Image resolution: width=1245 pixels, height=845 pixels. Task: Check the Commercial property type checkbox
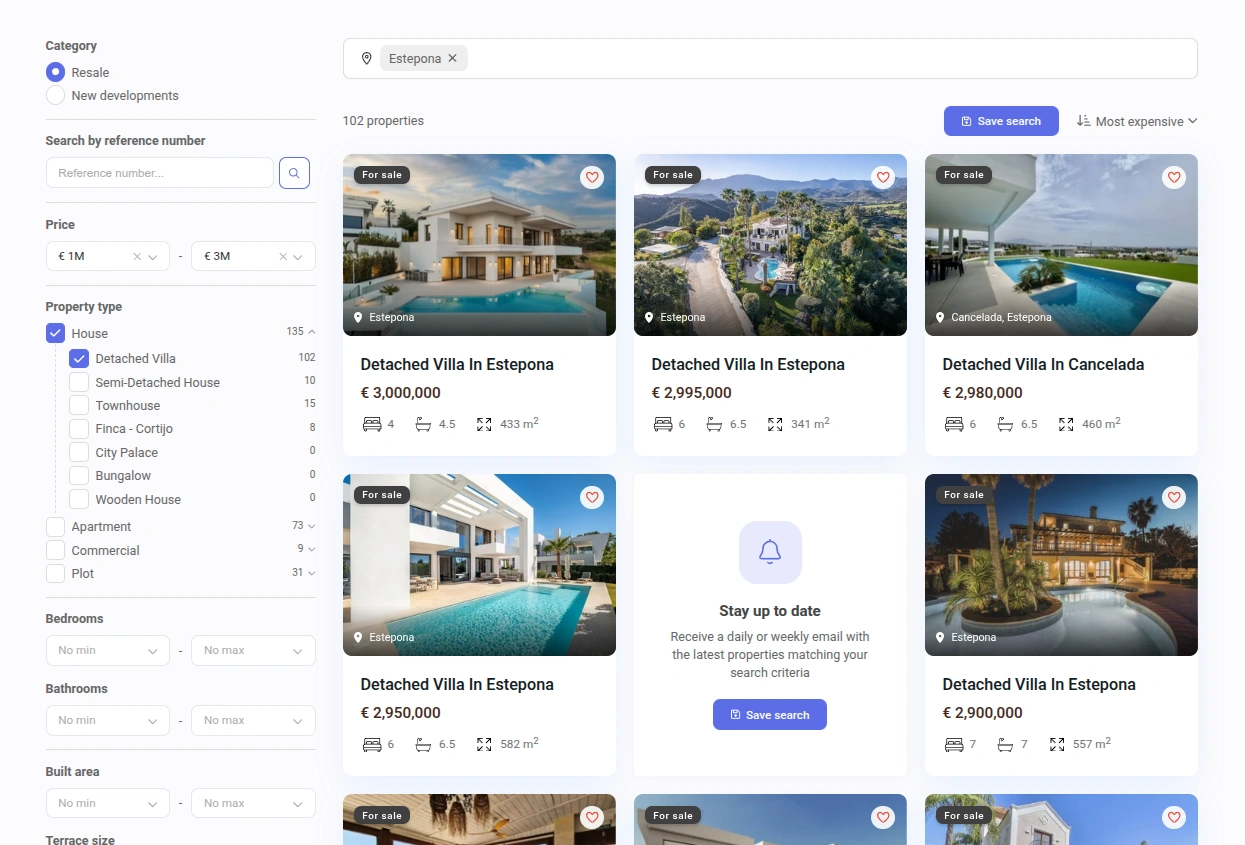point(56,550)
